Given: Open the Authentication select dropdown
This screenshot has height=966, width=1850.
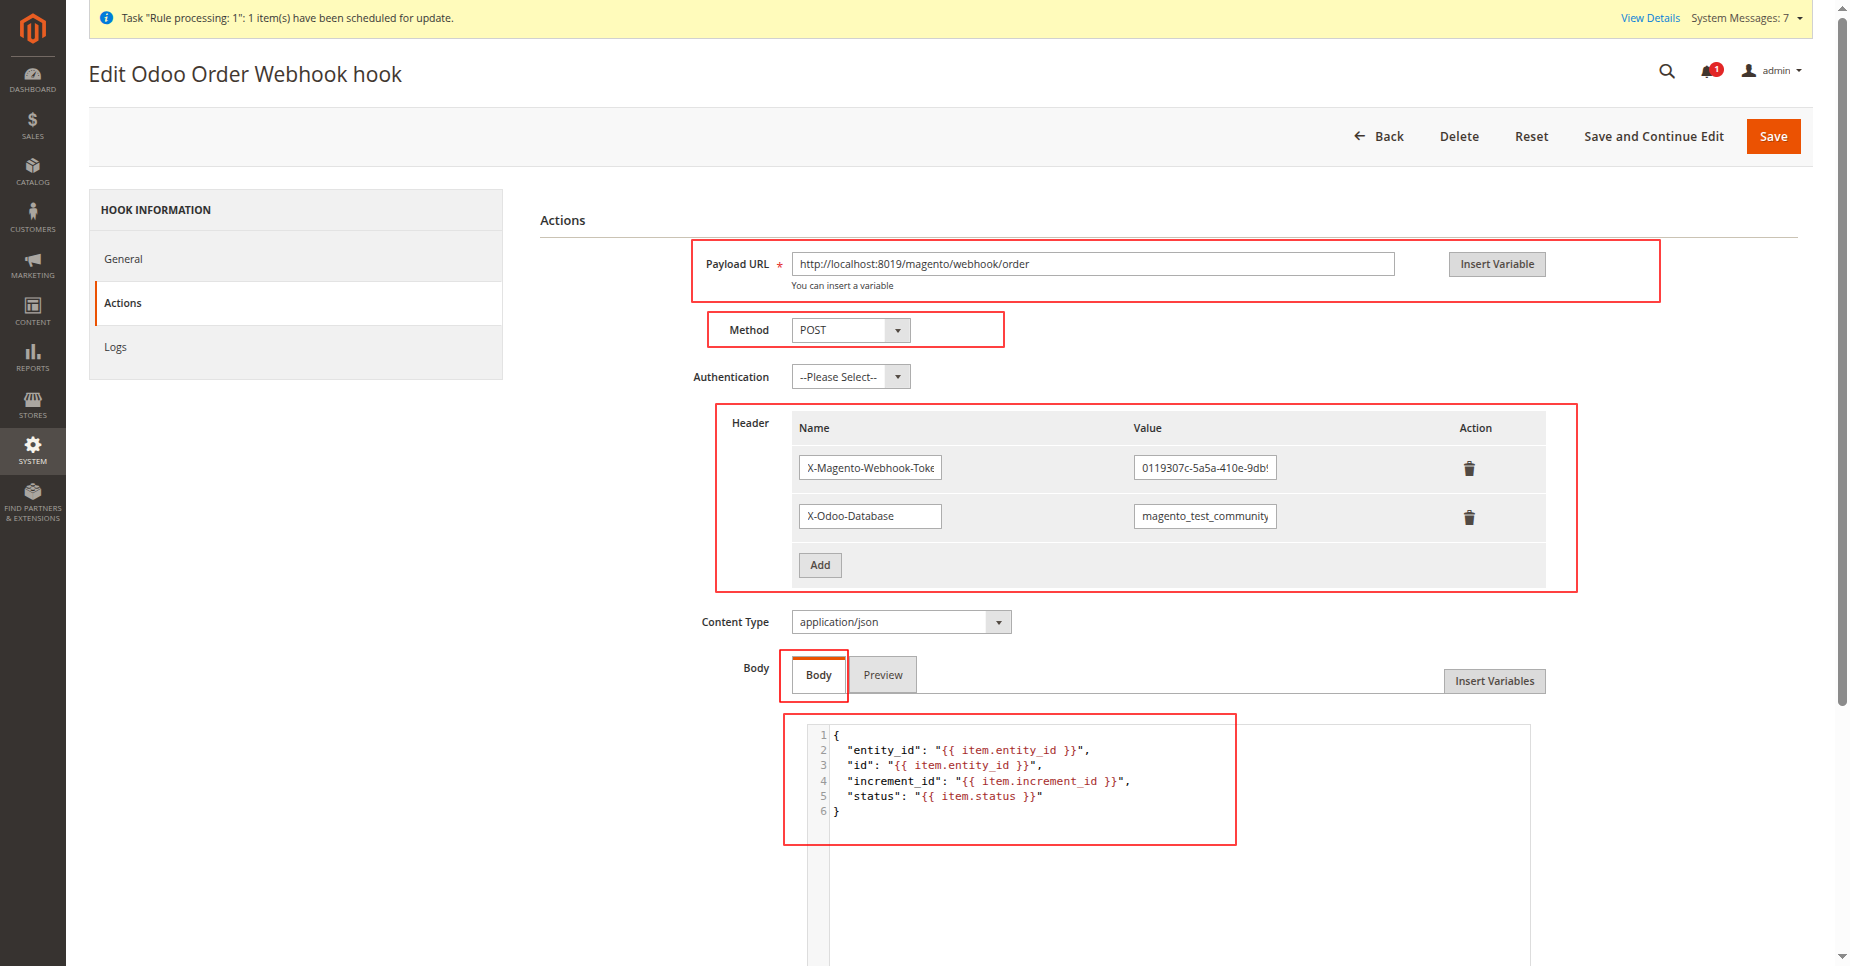Looking at the screenshot, I should 851,377.
